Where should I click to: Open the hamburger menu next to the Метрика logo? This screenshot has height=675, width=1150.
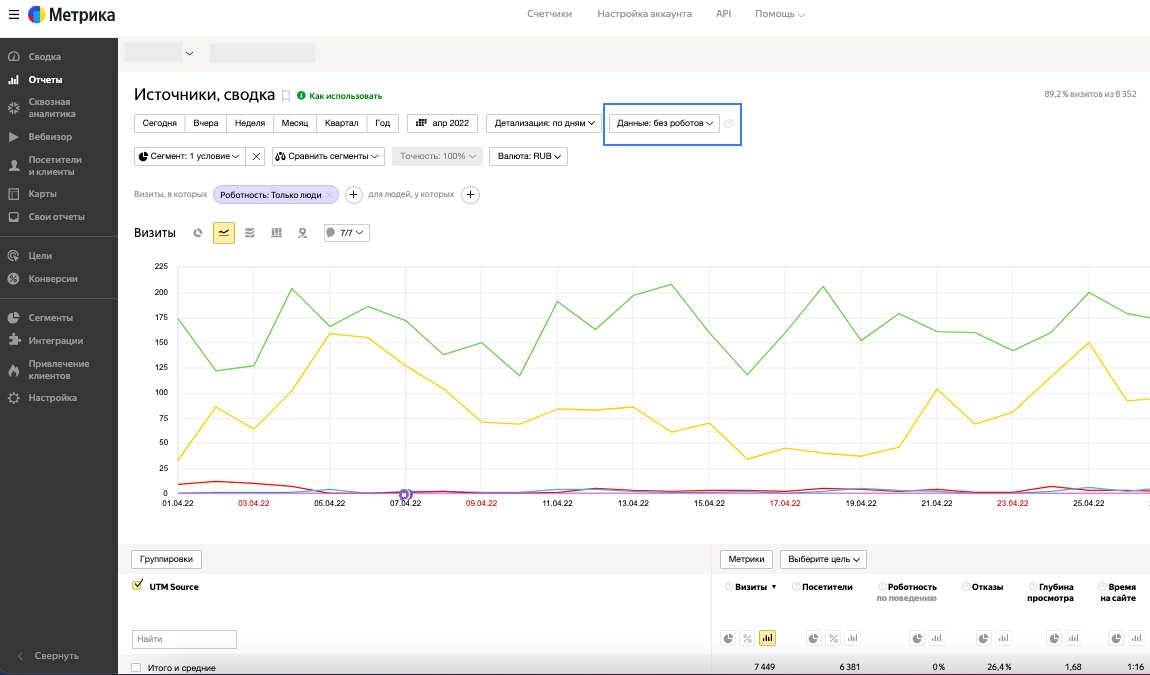(14, 15)
